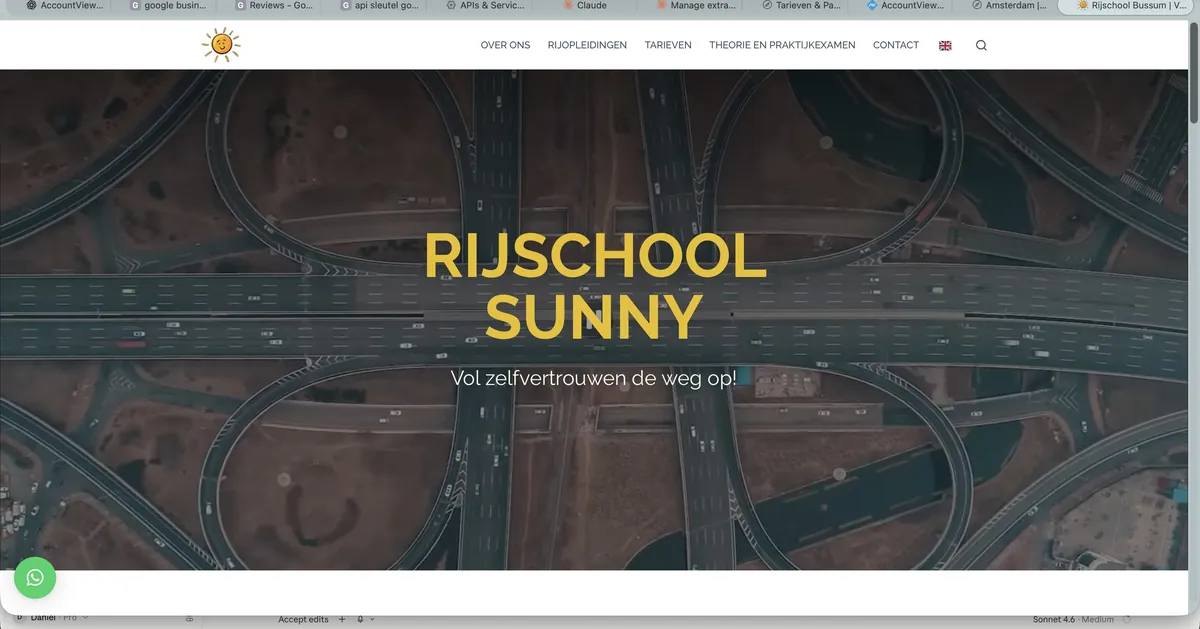Switch to the Amsterdam browser tab

[x=1010, y=5]
